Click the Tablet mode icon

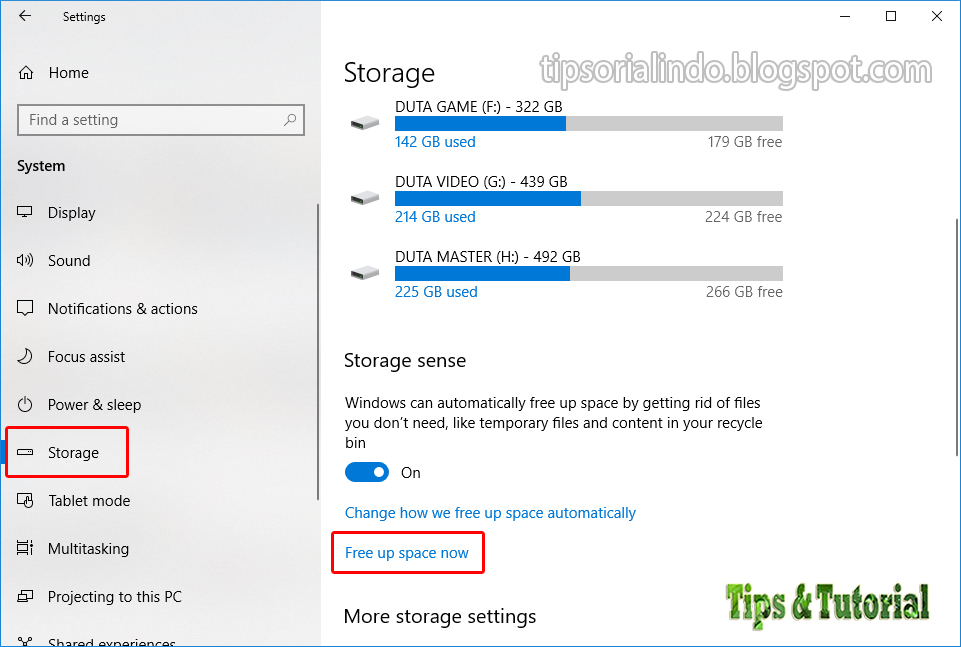click(x=25, y=501)
